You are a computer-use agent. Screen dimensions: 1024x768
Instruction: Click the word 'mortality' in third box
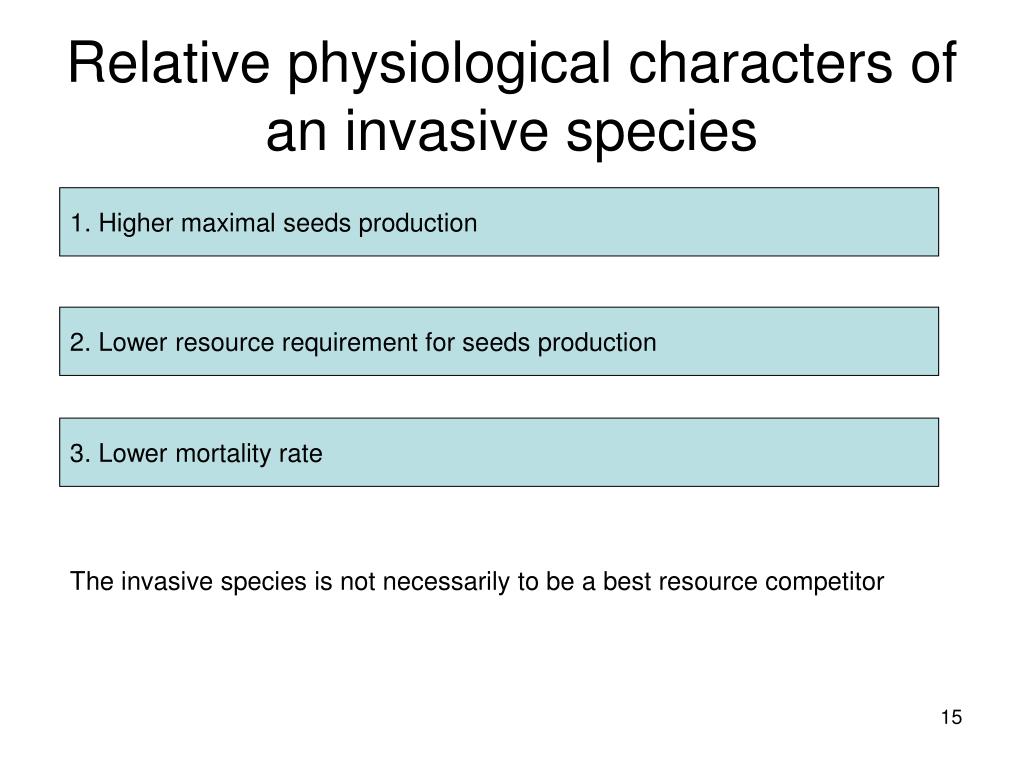point(223,453)
